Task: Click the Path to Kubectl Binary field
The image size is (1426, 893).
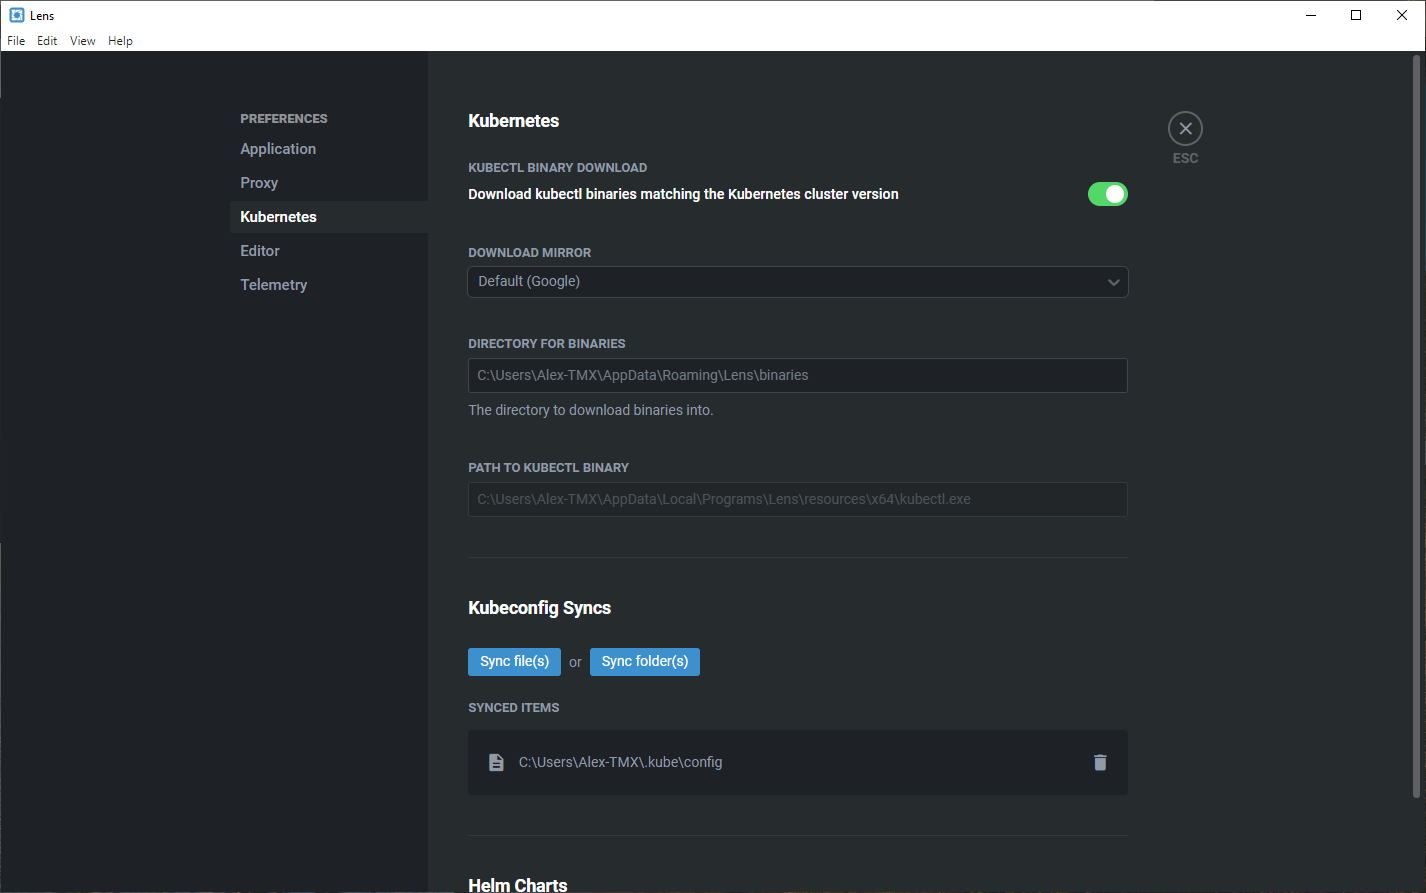Action: pos(798,500)
